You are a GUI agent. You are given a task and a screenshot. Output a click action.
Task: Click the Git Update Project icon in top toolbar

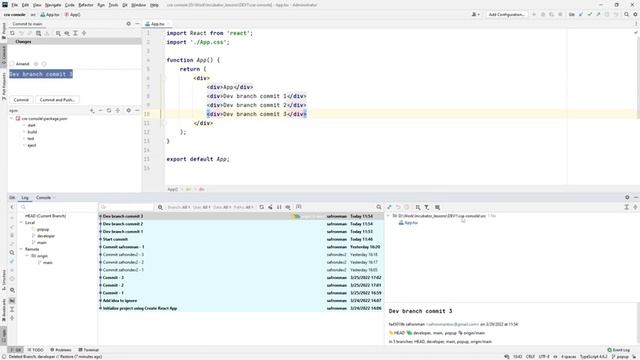tap(581, 14)
